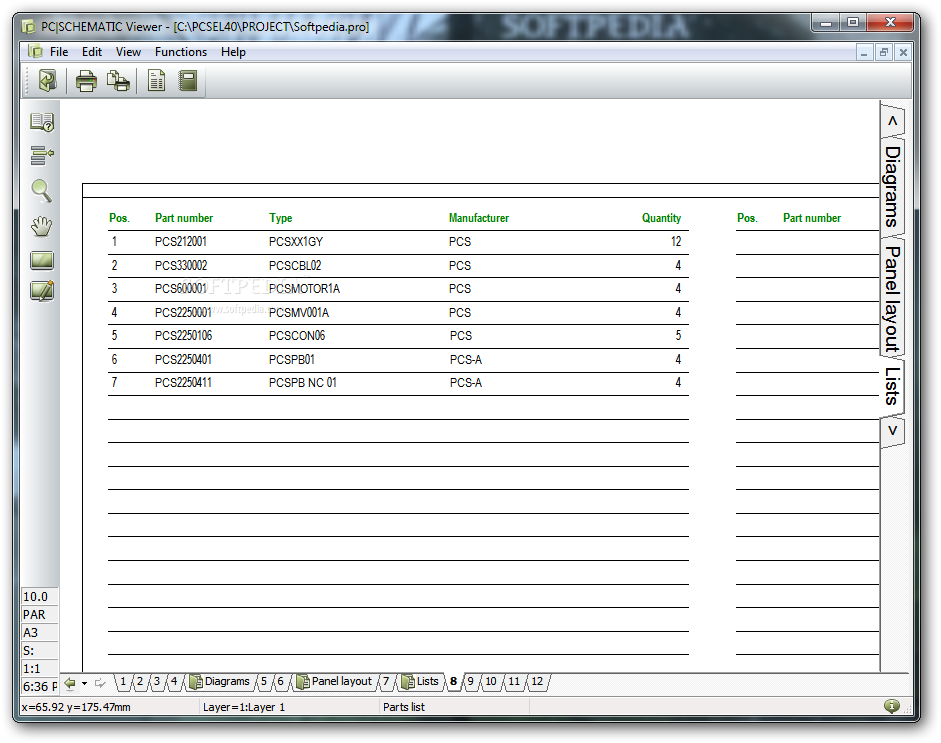Click the 10.0 grid value field
Viewport: 941px width, 743px height.
click(x=40, y=597)
